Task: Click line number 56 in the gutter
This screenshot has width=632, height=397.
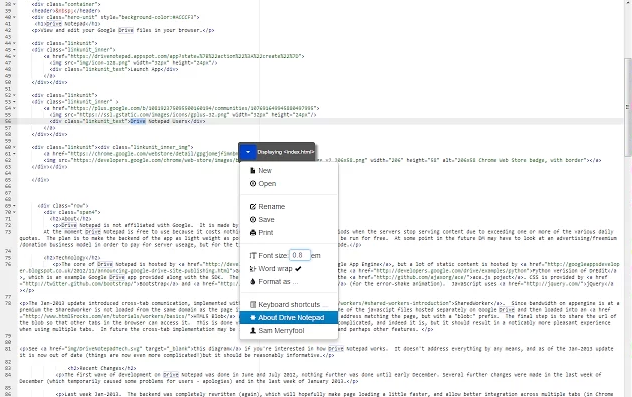Action: pyautogui.click(x=8, y=121)
